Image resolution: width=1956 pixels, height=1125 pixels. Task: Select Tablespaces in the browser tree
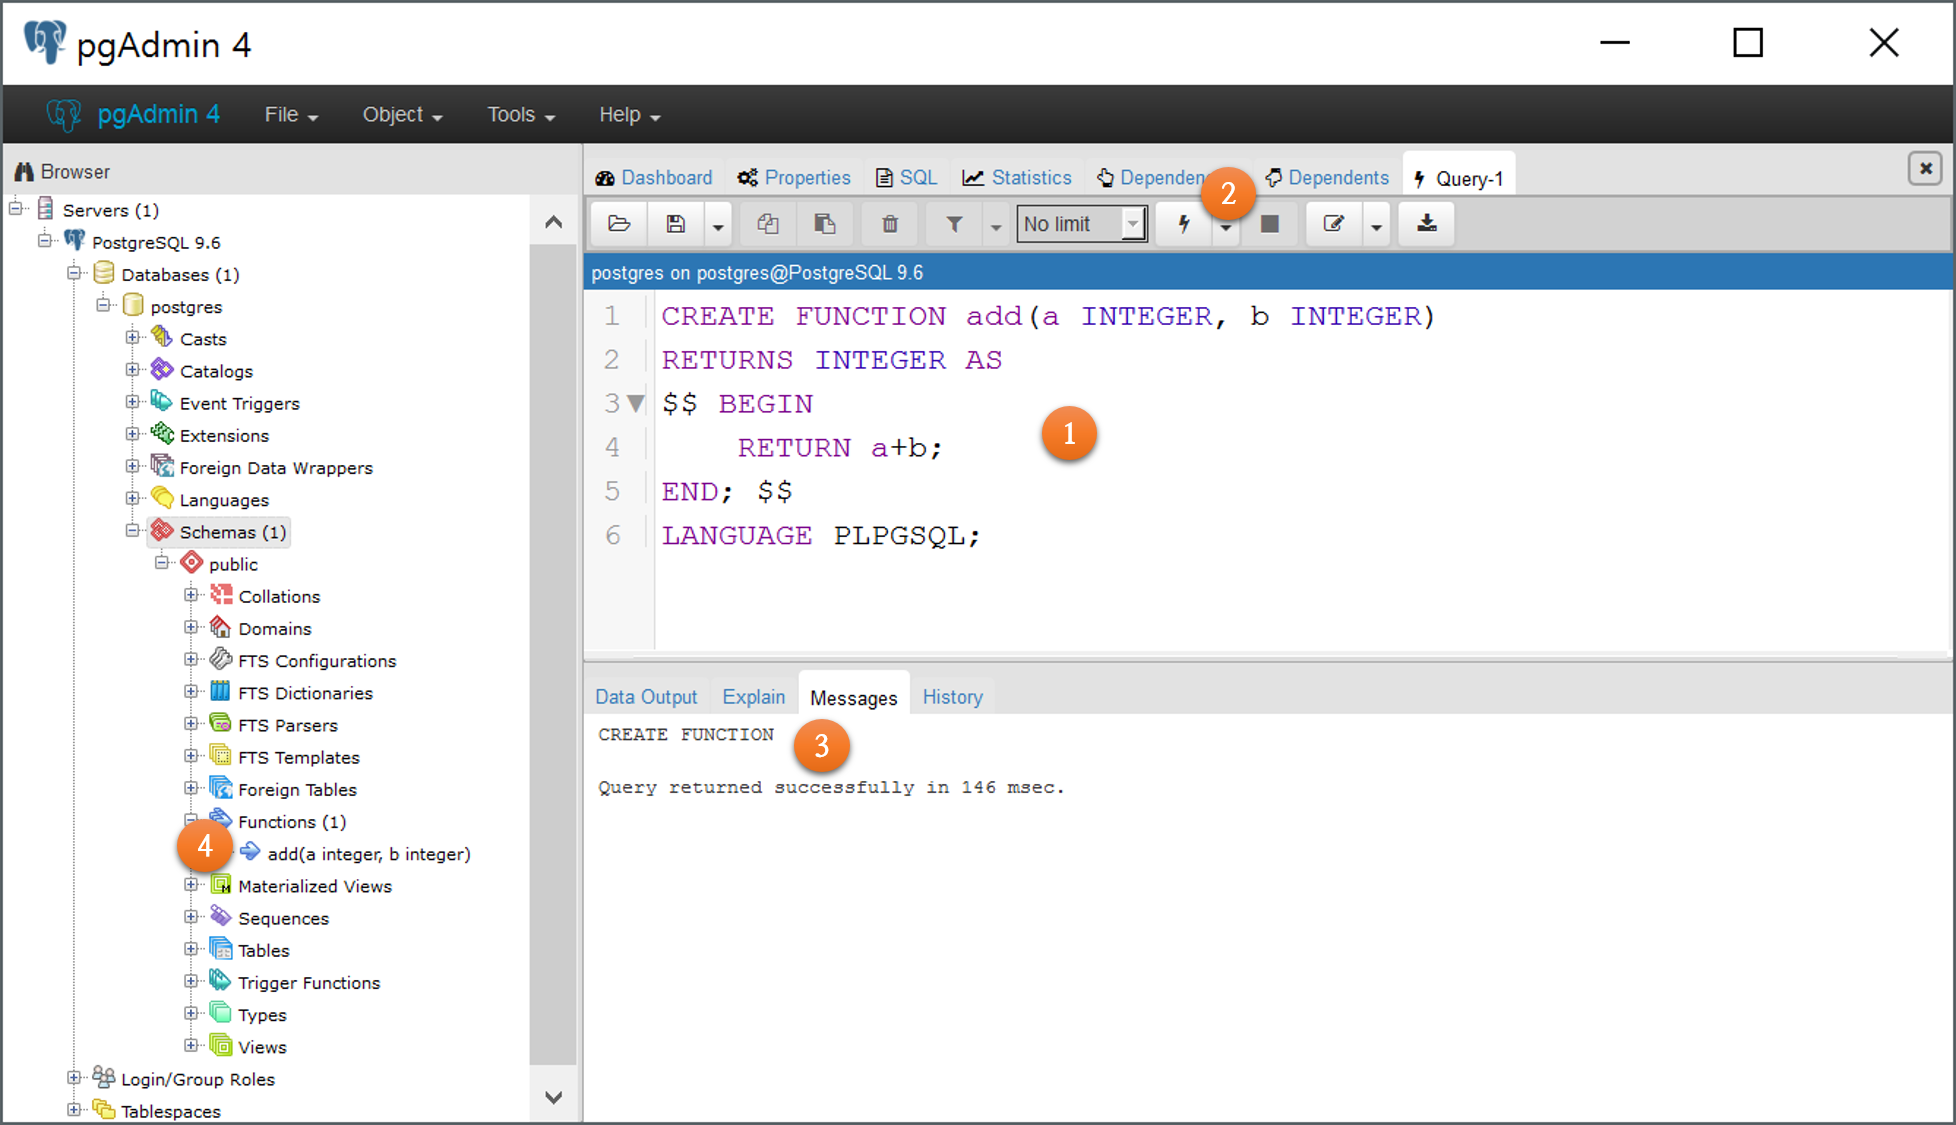170,1111
